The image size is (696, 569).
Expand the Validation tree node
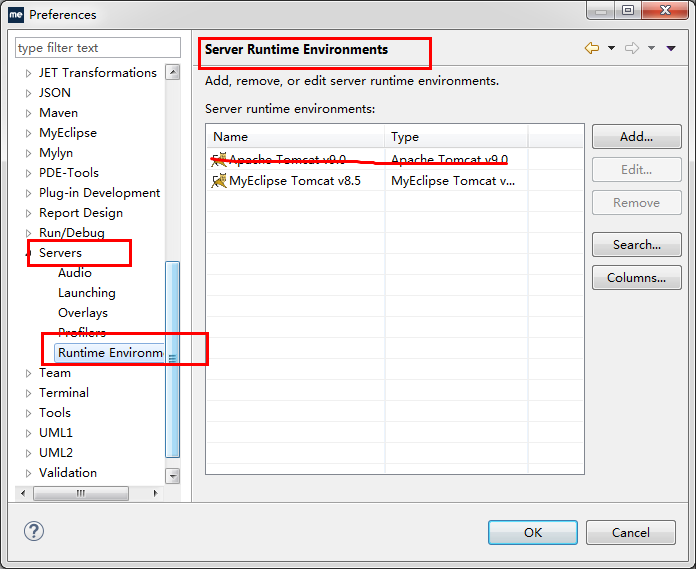tap(28, 473)
